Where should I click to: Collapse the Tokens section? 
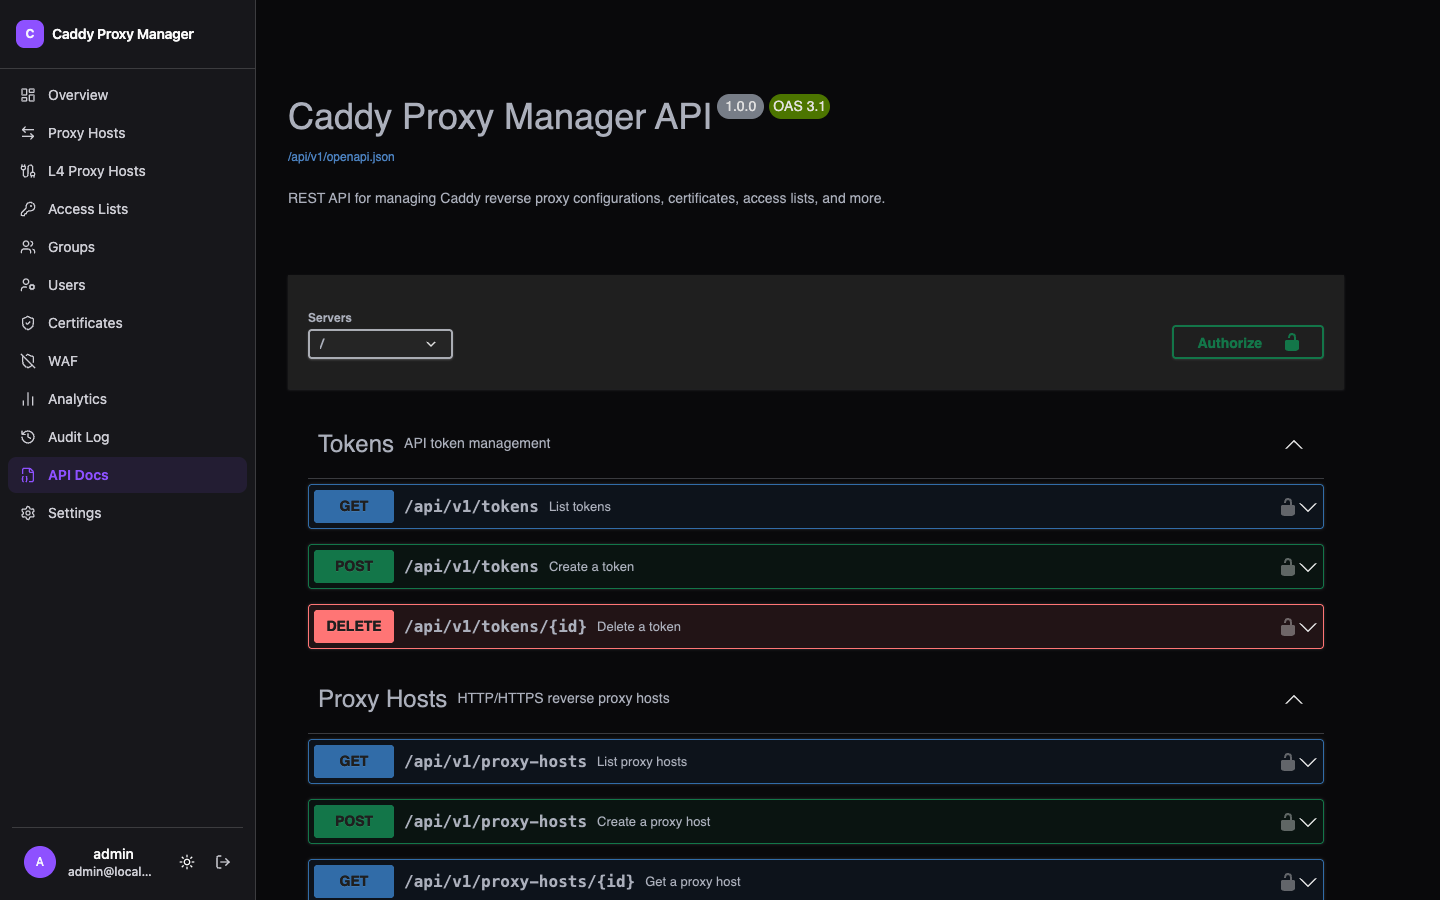(x=1293, y=444)
